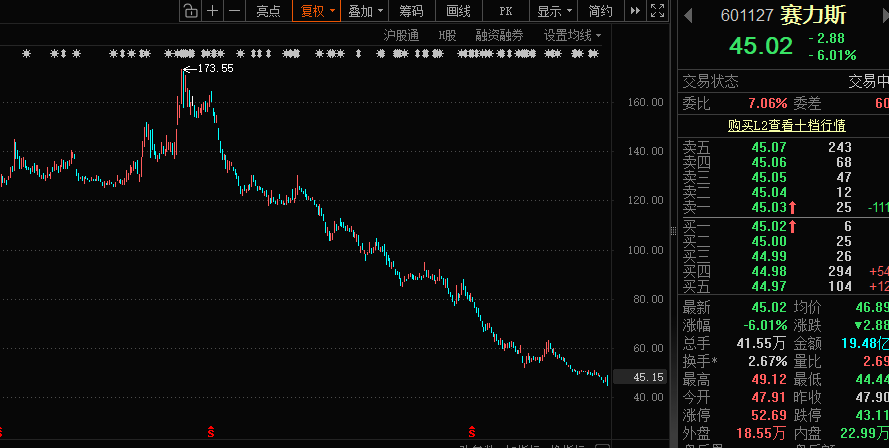
Task: Select the 买四 price 44.98
Action: pyautogui.click(x=769, y=271)
